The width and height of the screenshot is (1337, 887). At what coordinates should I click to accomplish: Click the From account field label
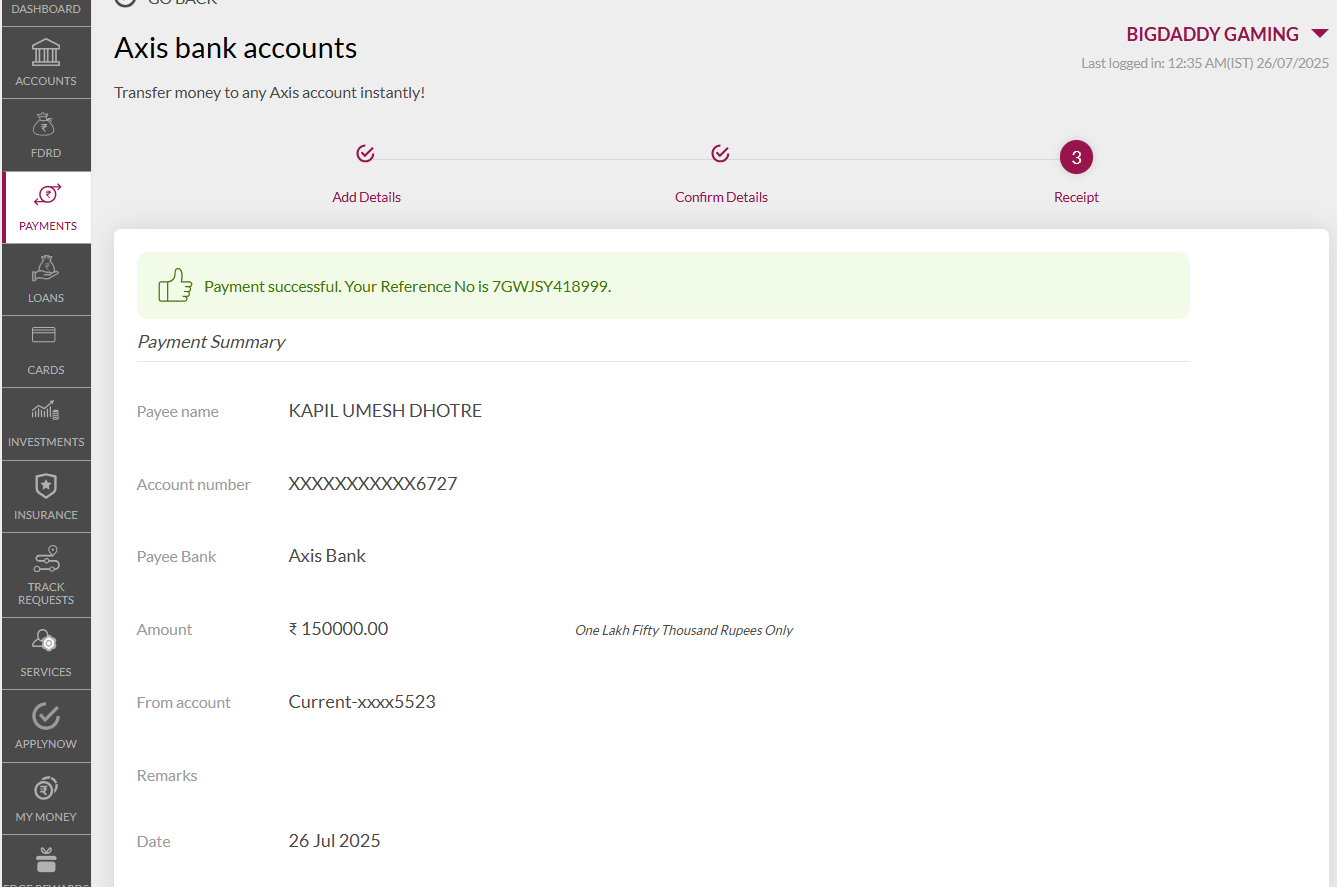[183, 703]
